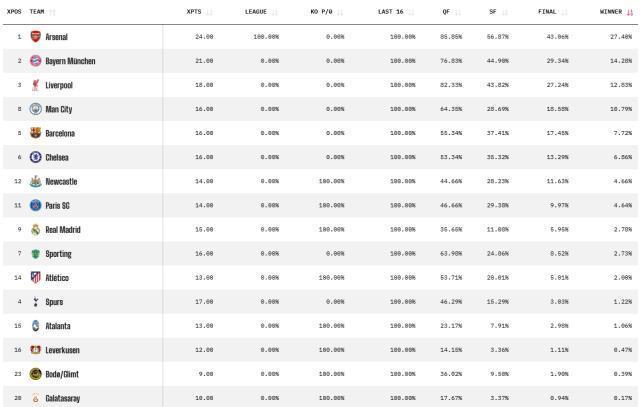Open the Real Madrid team name

pyautogui.click(x=63, y=229)
